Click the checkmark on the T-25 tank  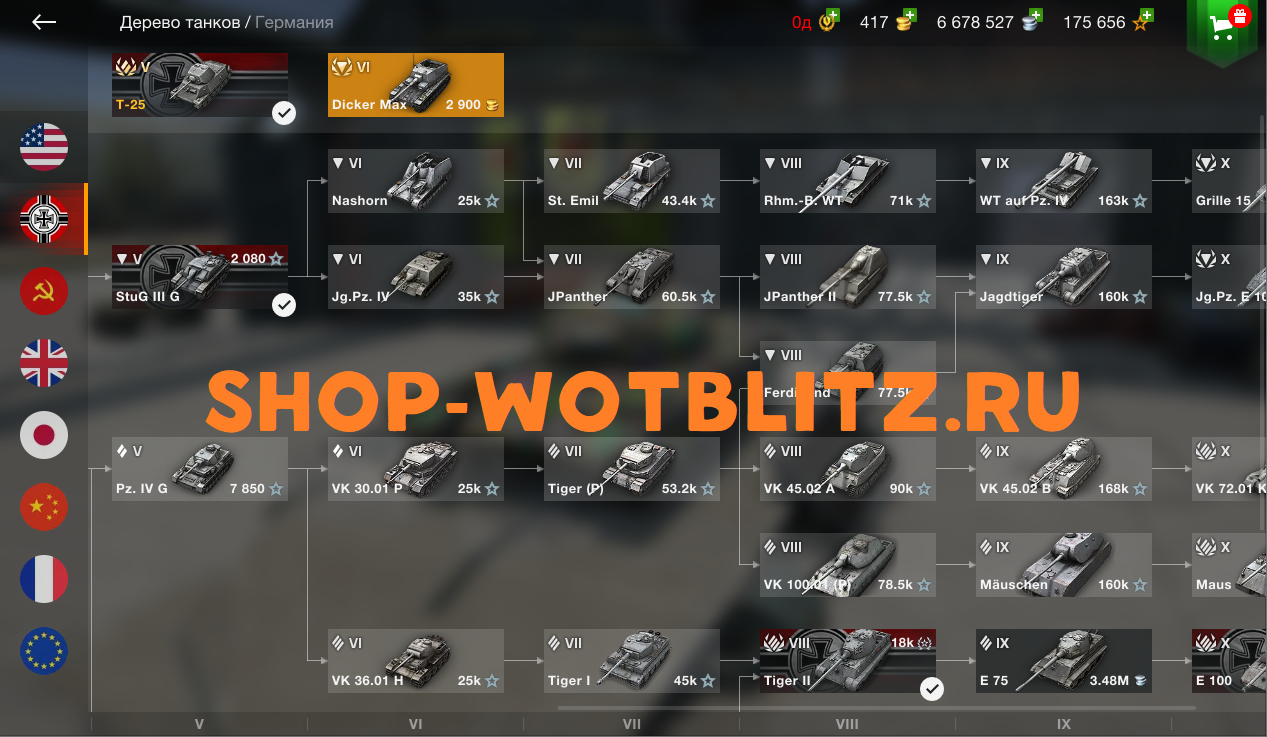(x=284, y=114)
